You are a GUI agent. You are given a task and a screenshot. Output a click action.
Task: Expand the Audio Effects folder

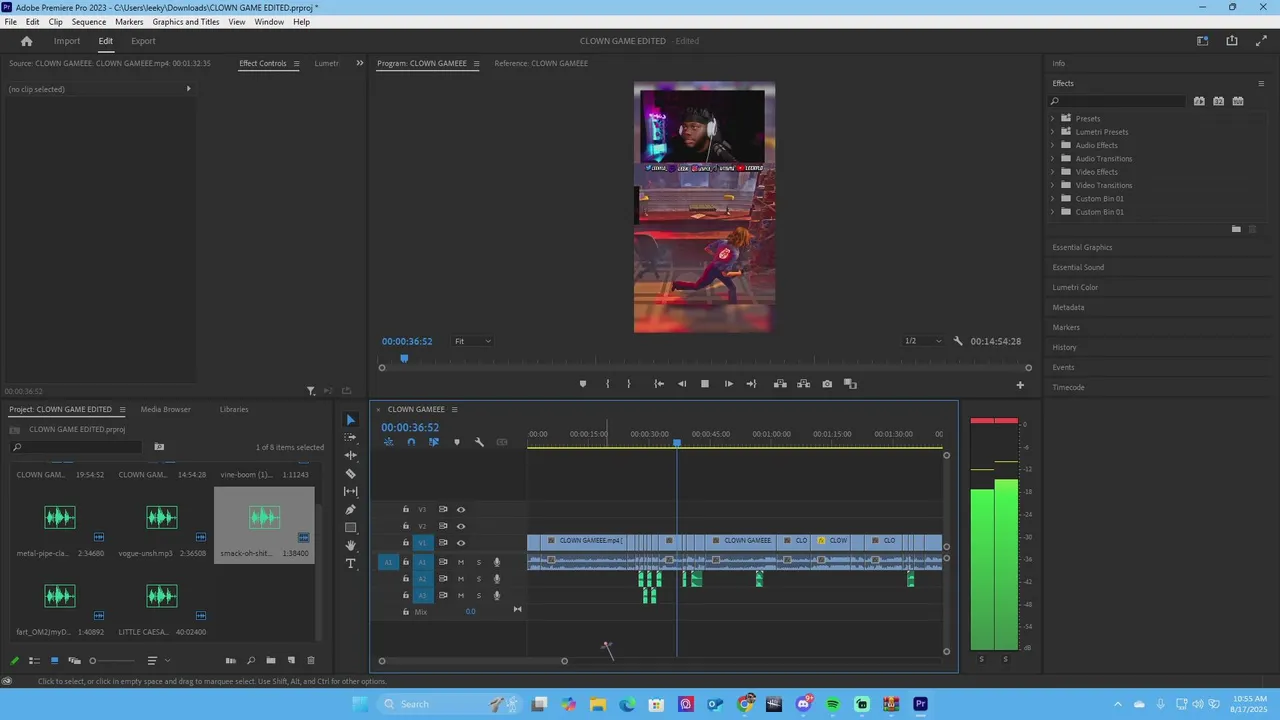coord(1052,145)
